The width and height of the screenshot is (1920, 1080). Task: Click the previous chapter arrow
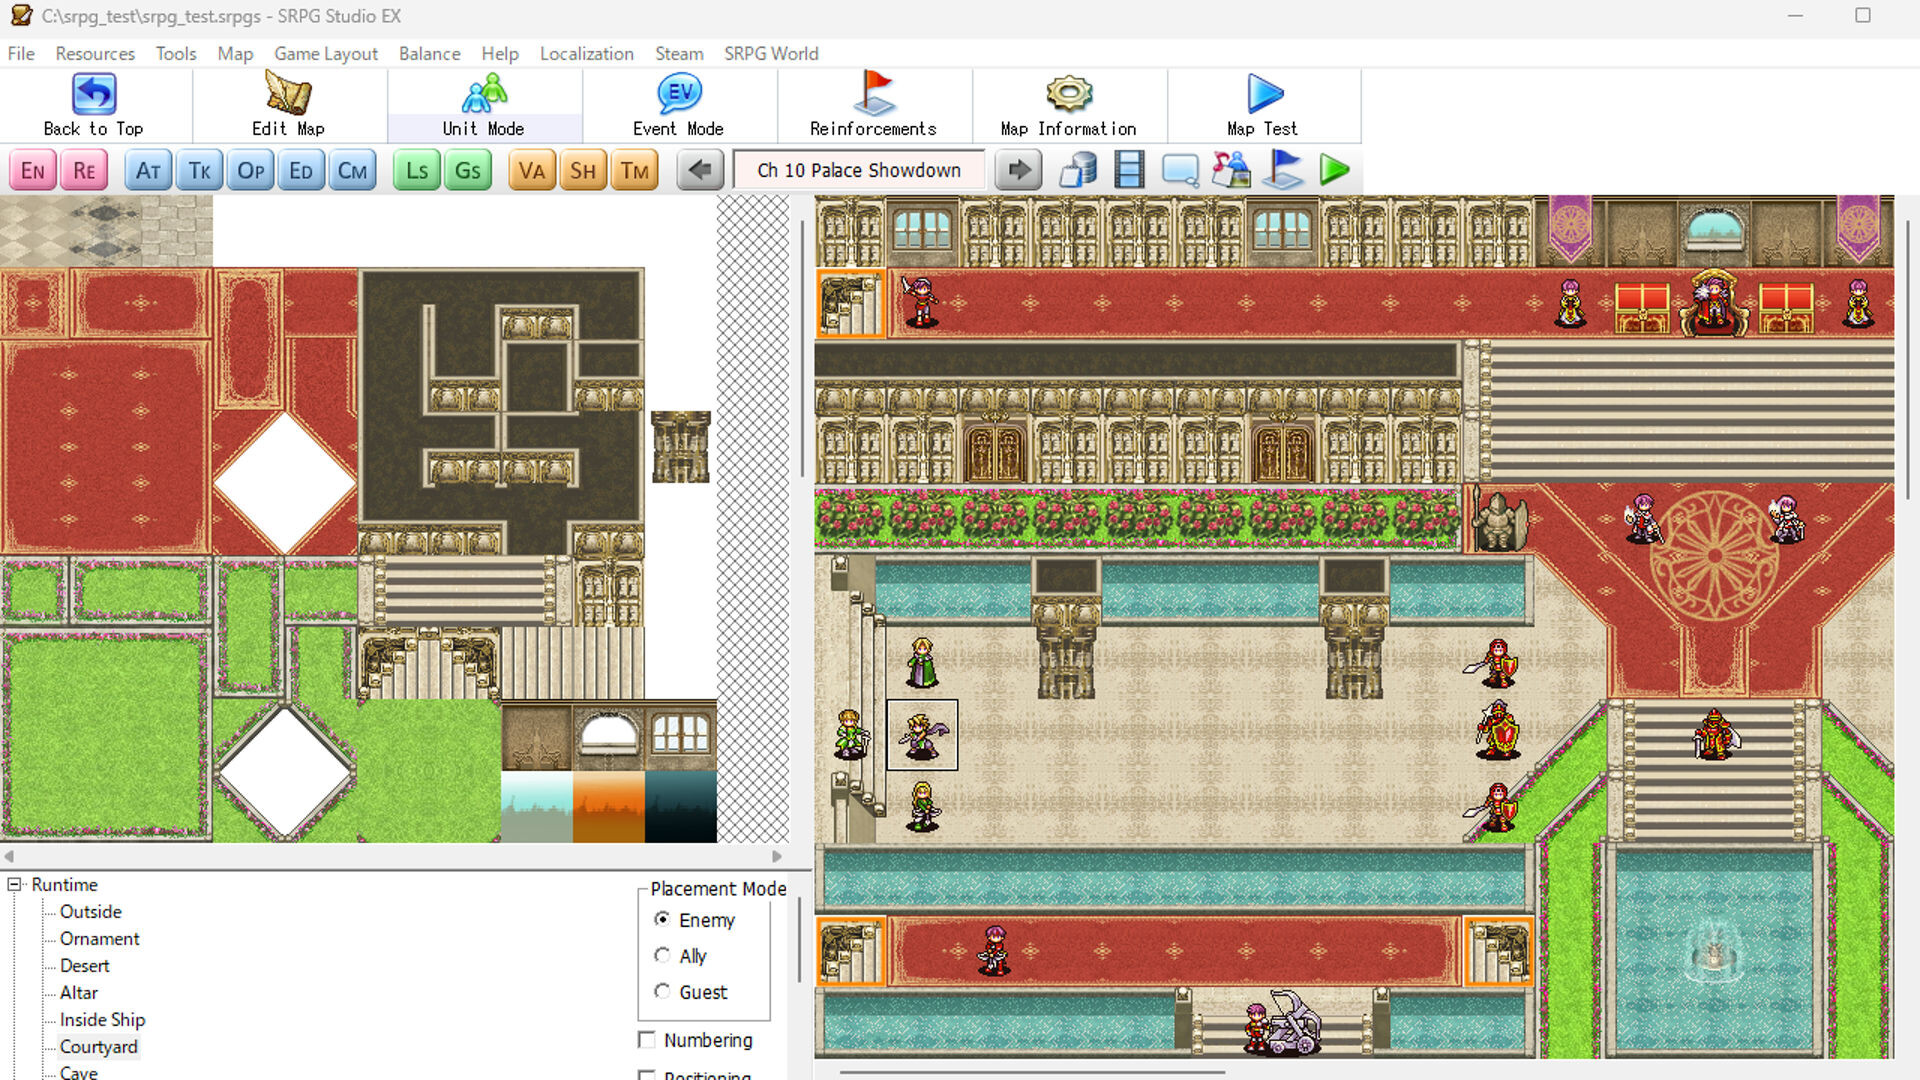tap(700, 169)
